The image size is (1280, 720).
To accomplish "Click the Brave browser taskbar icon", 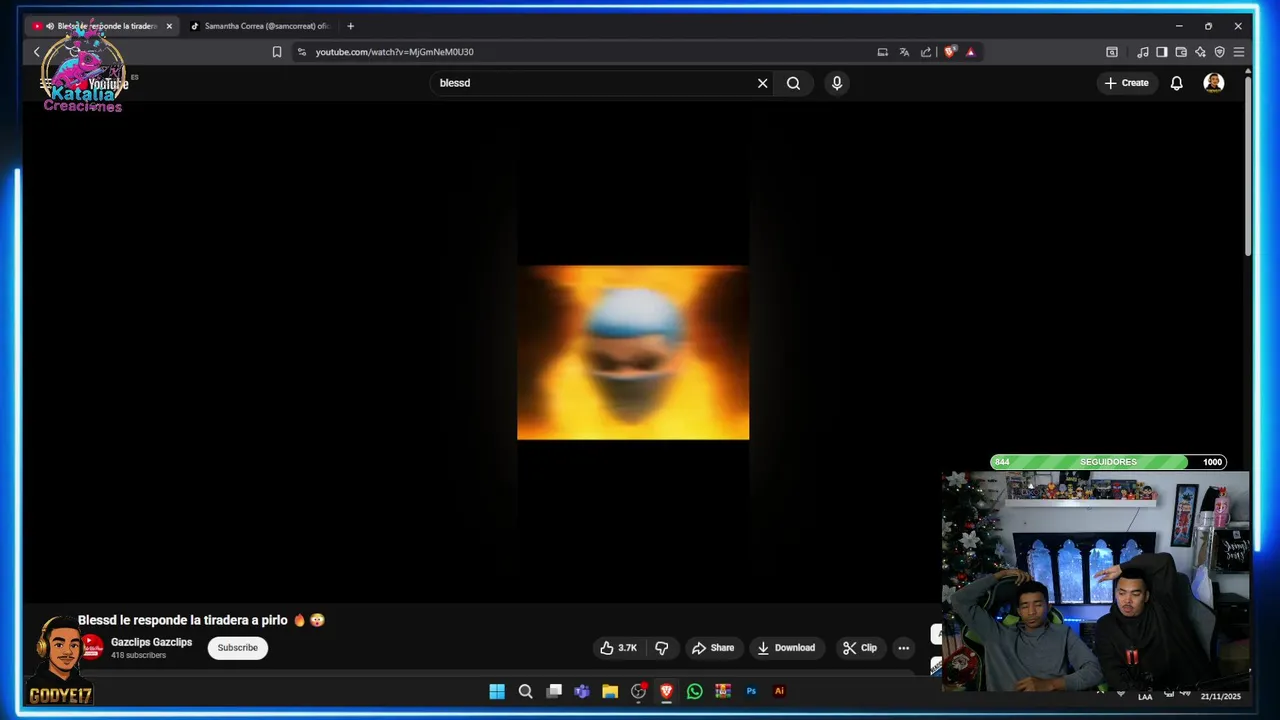I will tap(666, 691).
